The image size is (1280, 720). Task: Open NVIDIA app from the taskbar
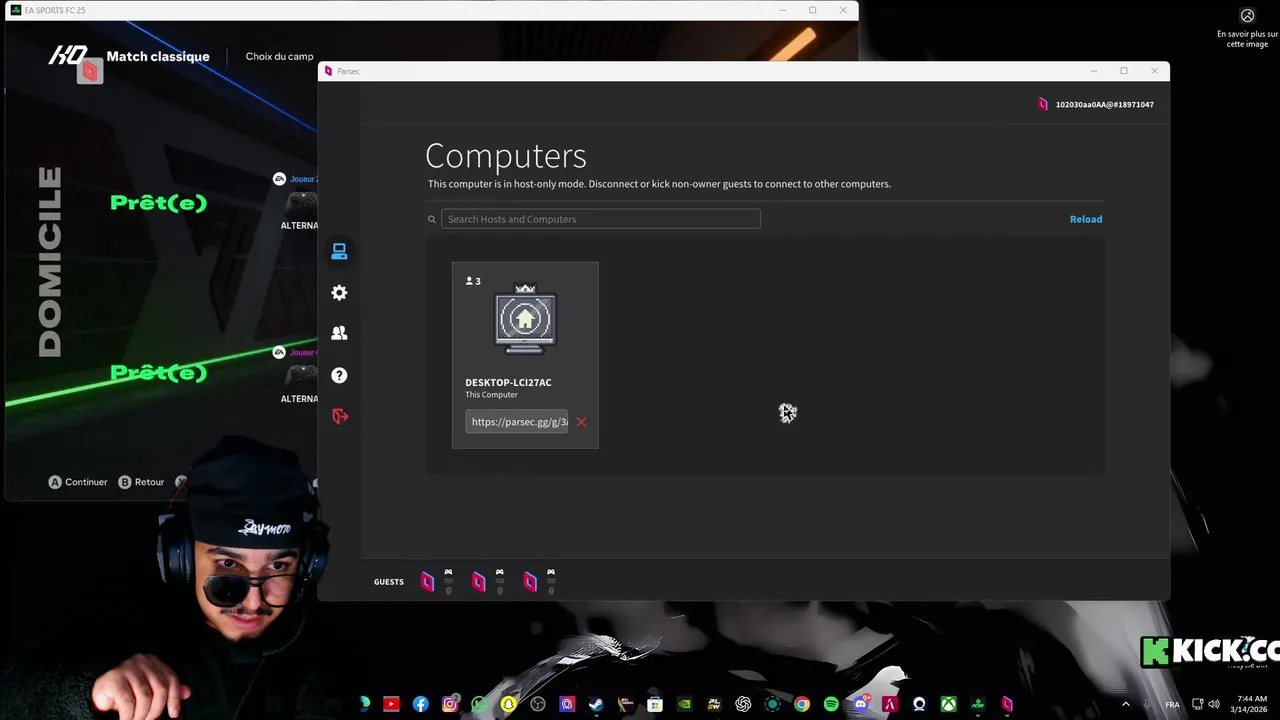pyautogui.click(x=685, y=704)
